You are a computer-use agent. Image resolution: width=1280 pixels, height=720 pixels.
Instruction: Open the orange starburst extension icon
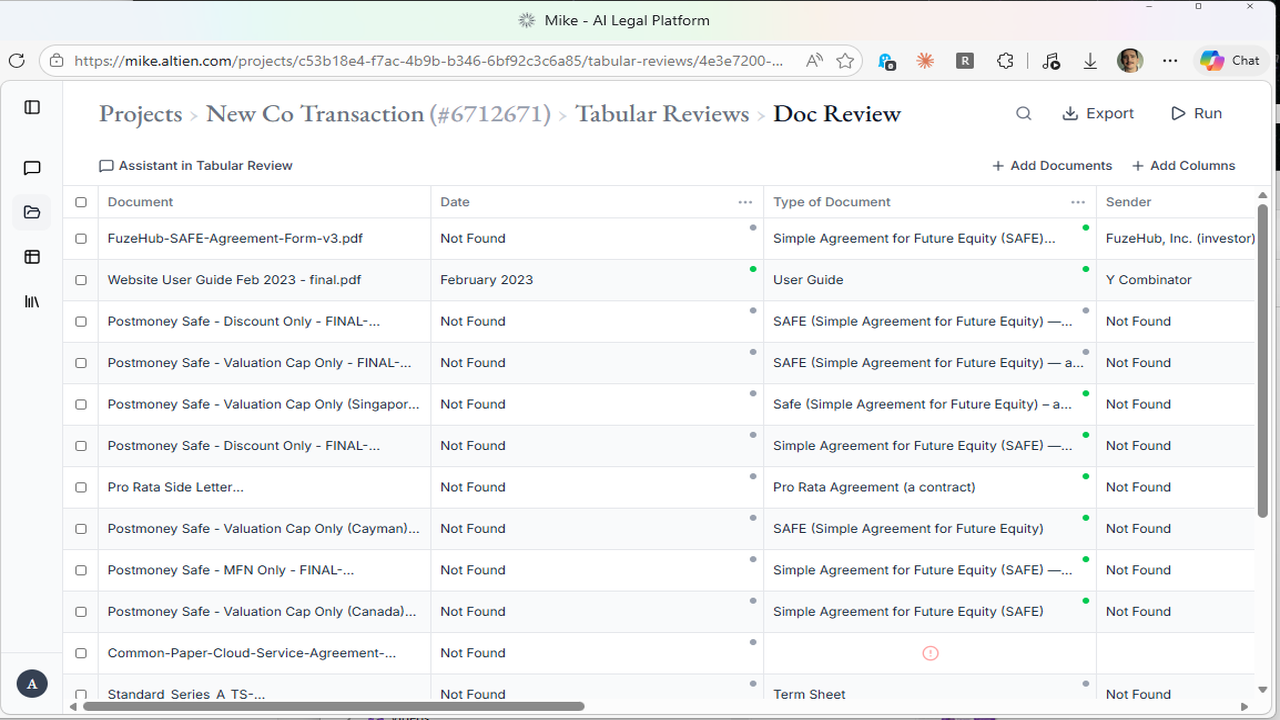coord(925,61)
